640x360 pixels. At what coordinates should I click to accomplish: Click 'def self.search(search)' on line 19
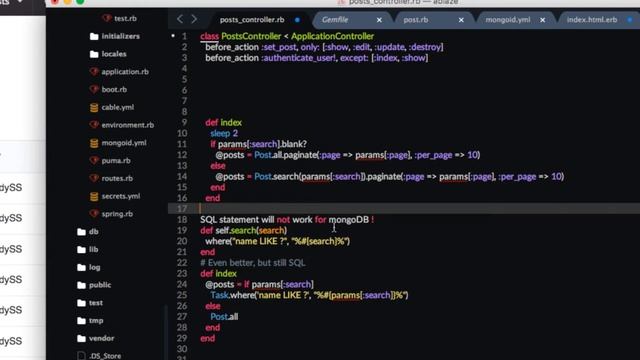(x=244, y=231)
